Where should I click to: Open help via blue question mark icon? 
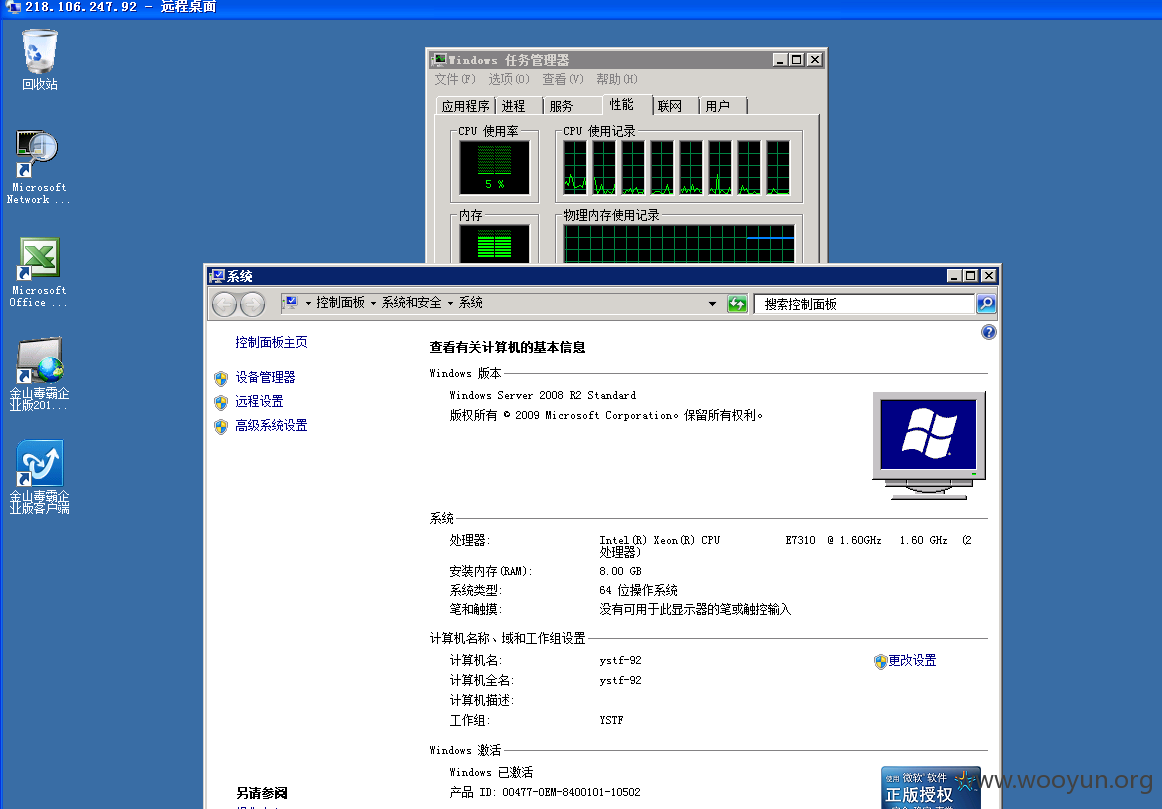[x=989, y=332]
